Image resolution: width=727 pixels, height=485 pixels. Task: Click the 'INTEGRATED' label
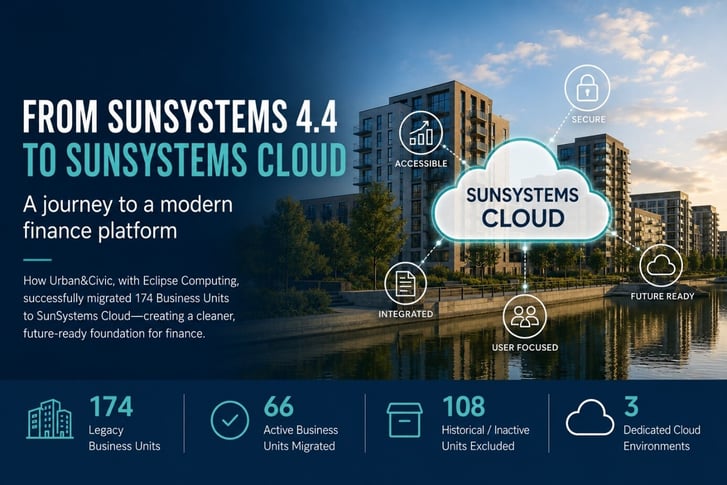point(406,314)
